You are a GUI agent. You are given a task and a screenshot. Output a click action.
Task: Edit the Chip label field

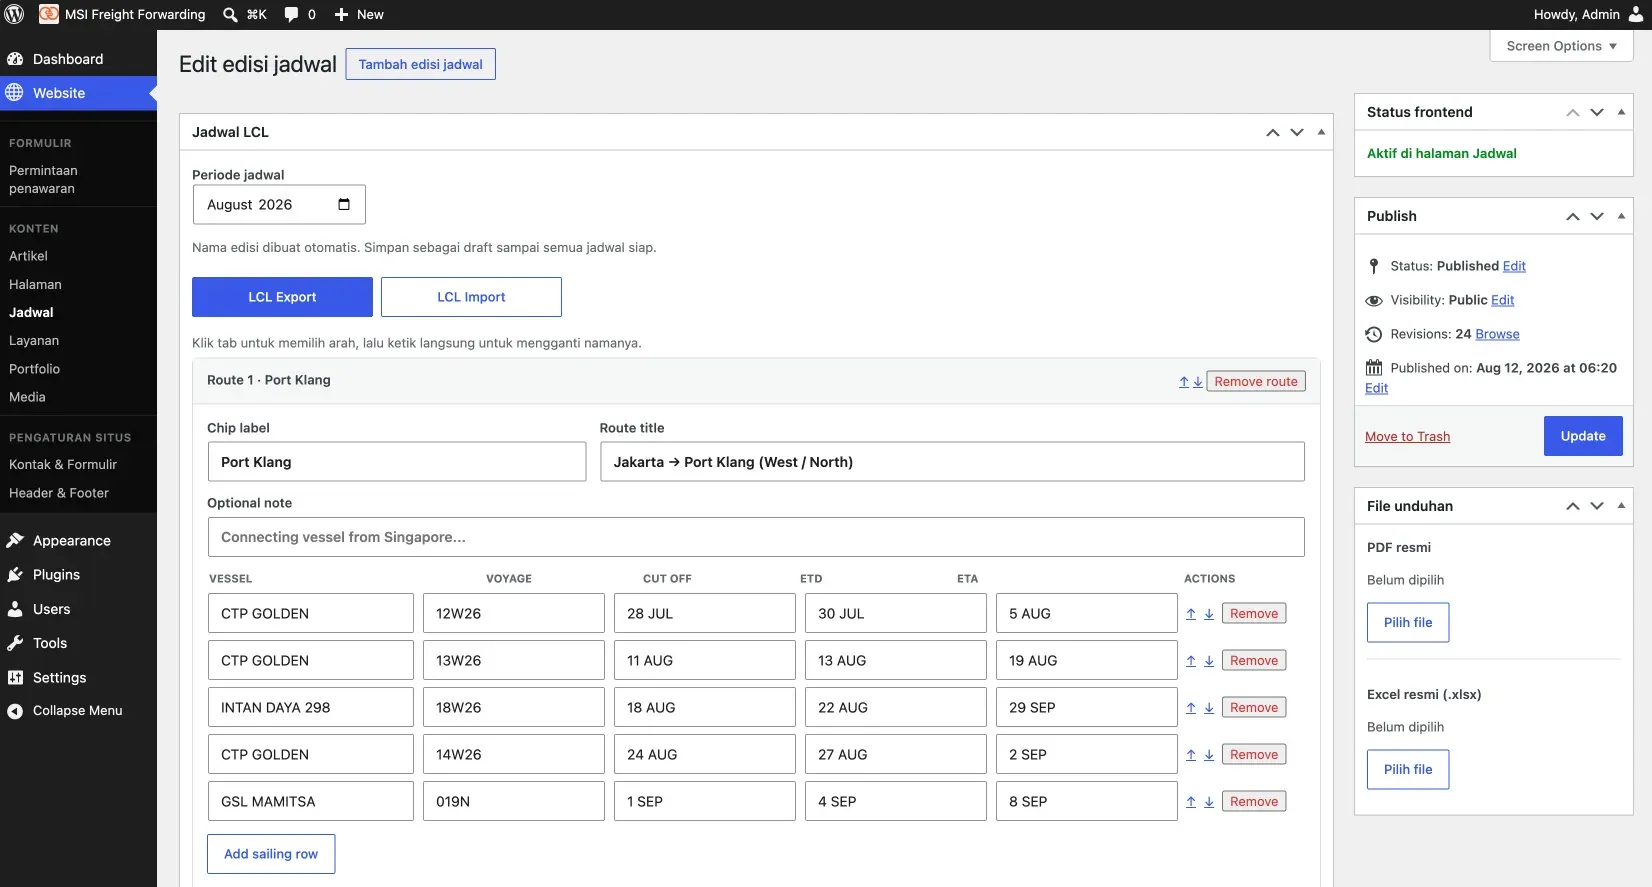point(397,462)
